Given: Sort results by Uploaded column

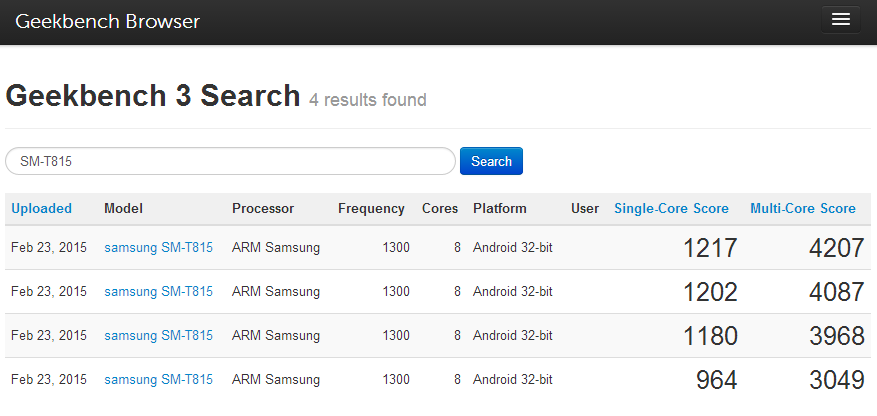Looking at the screenshot, I should point(41,209).
